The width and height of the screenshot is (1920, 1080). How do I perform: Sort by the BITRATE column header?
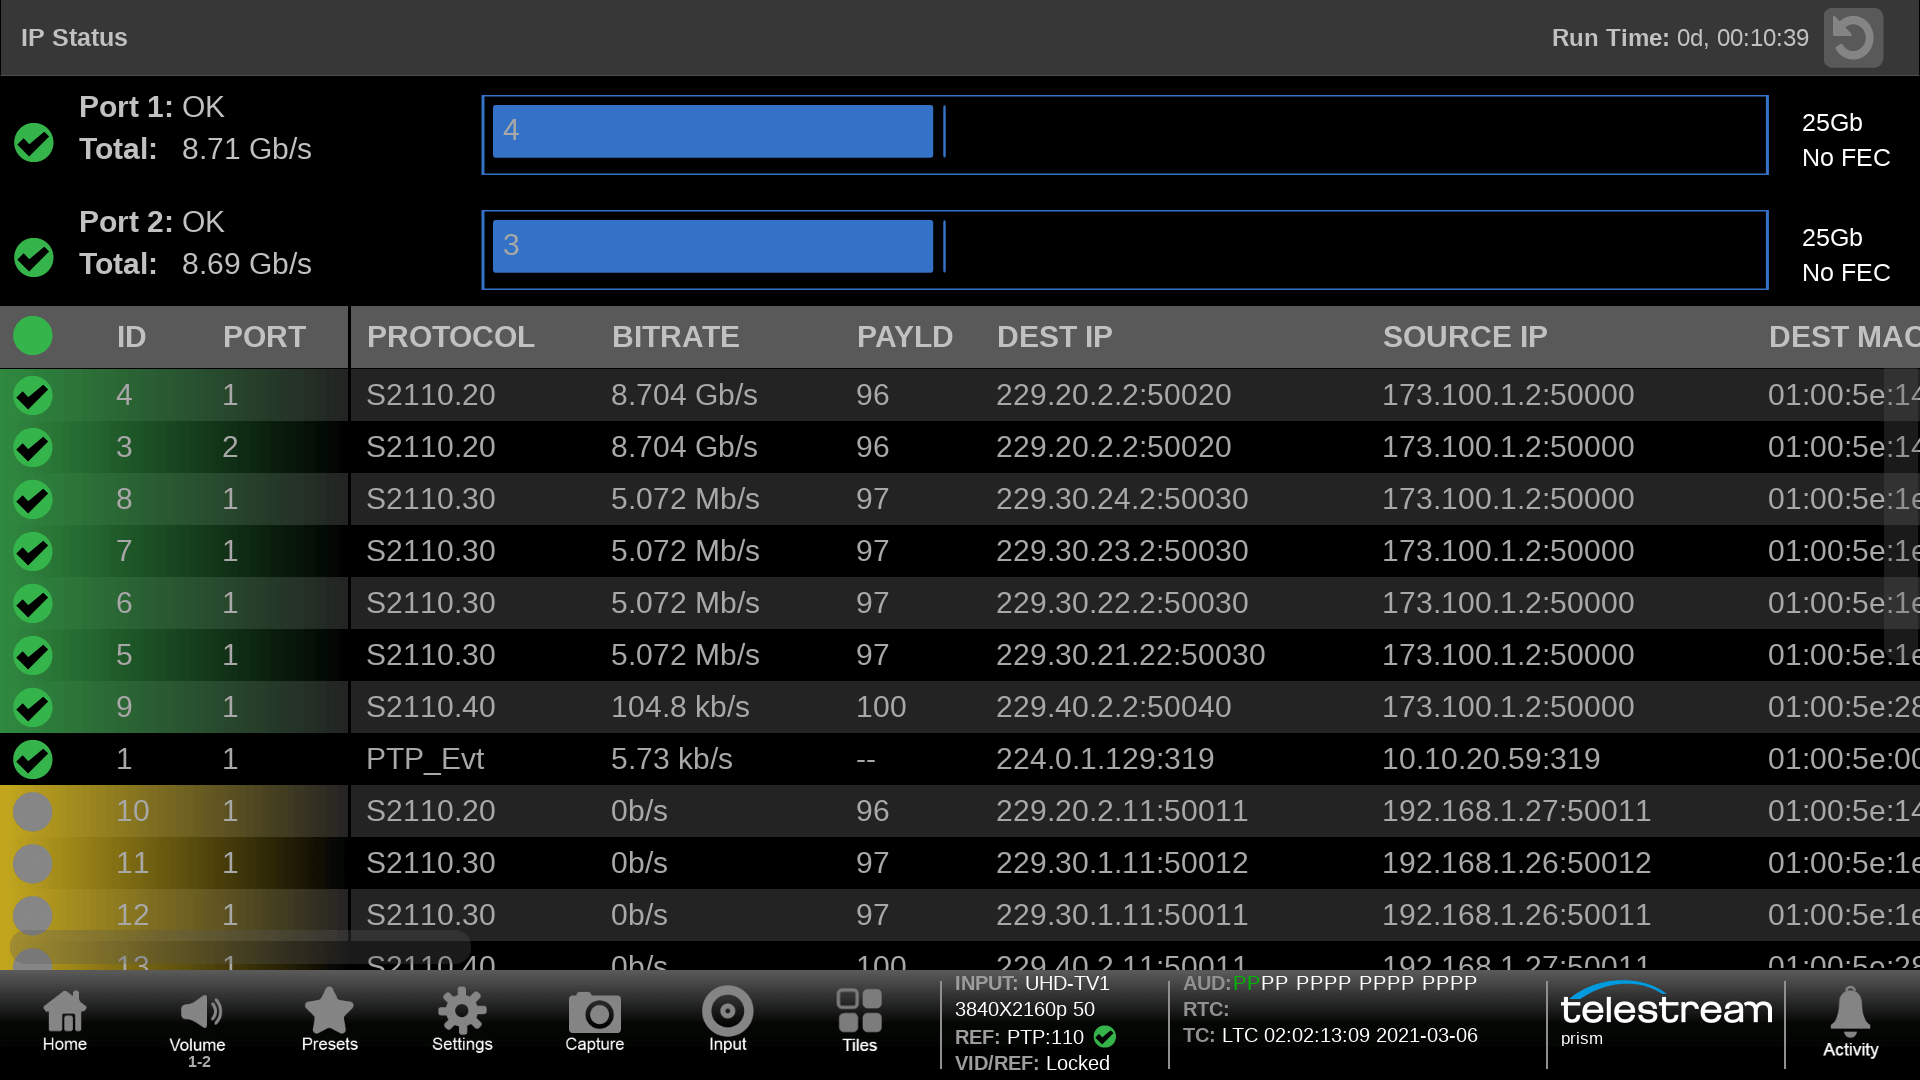coord(675,337)
